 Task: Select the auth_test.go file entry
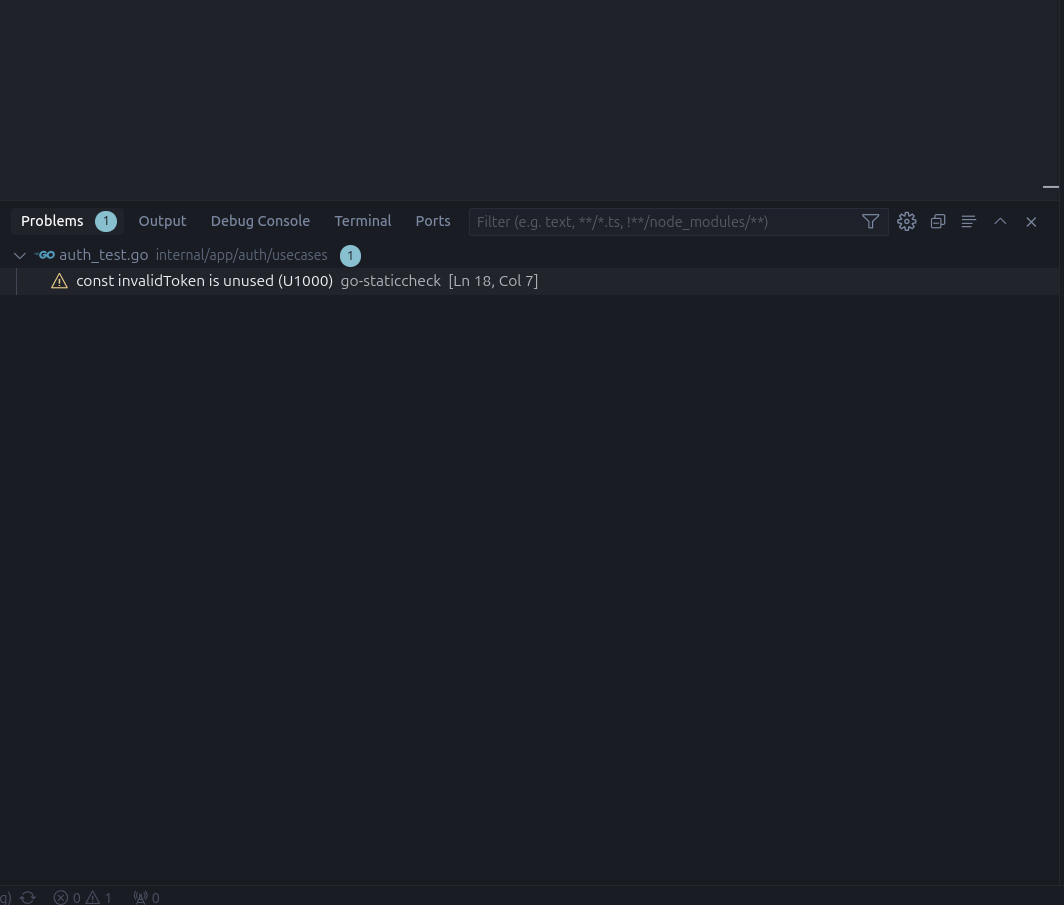point(103,255)
